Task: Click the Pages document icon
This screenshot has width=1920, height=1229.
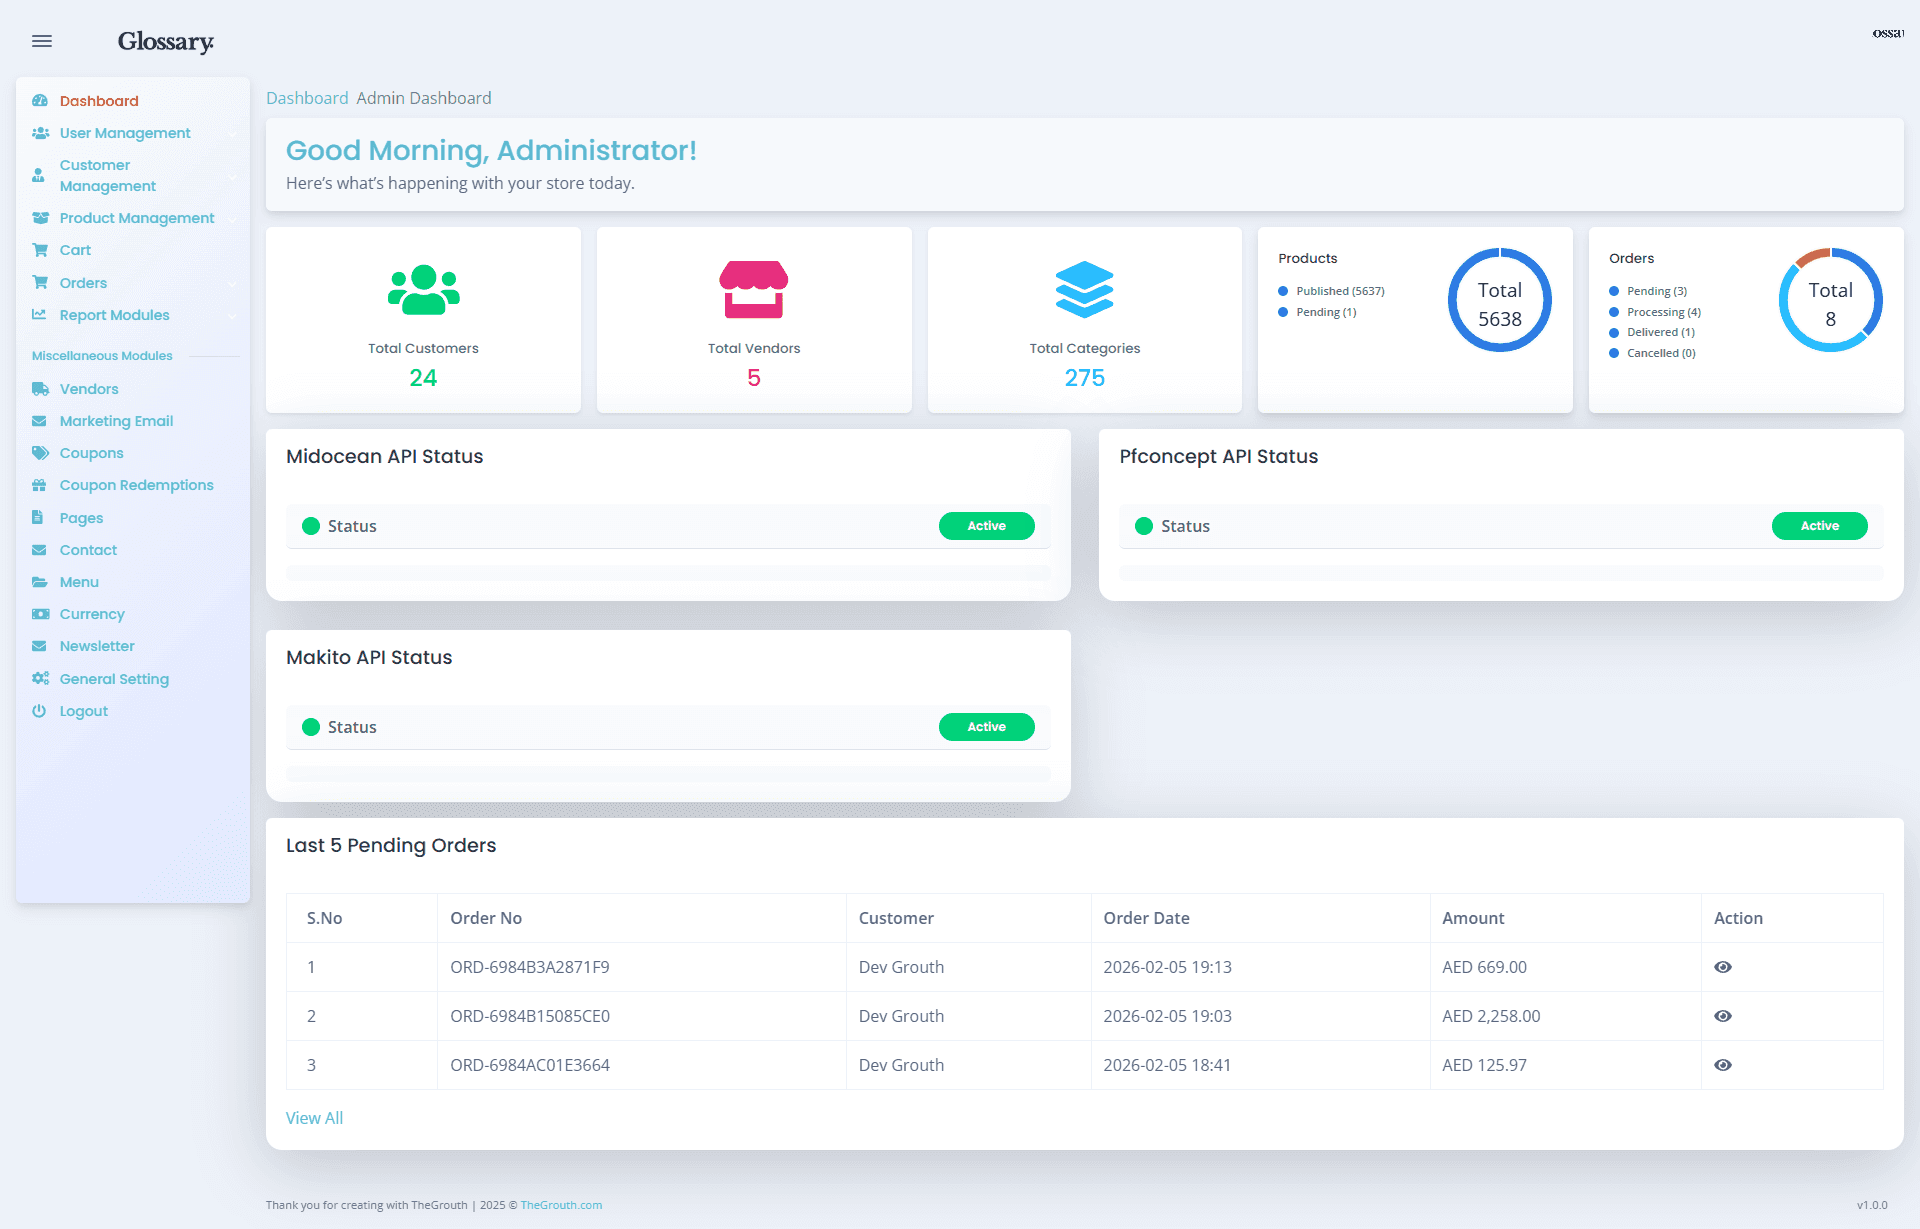Action: coord(38,518)
